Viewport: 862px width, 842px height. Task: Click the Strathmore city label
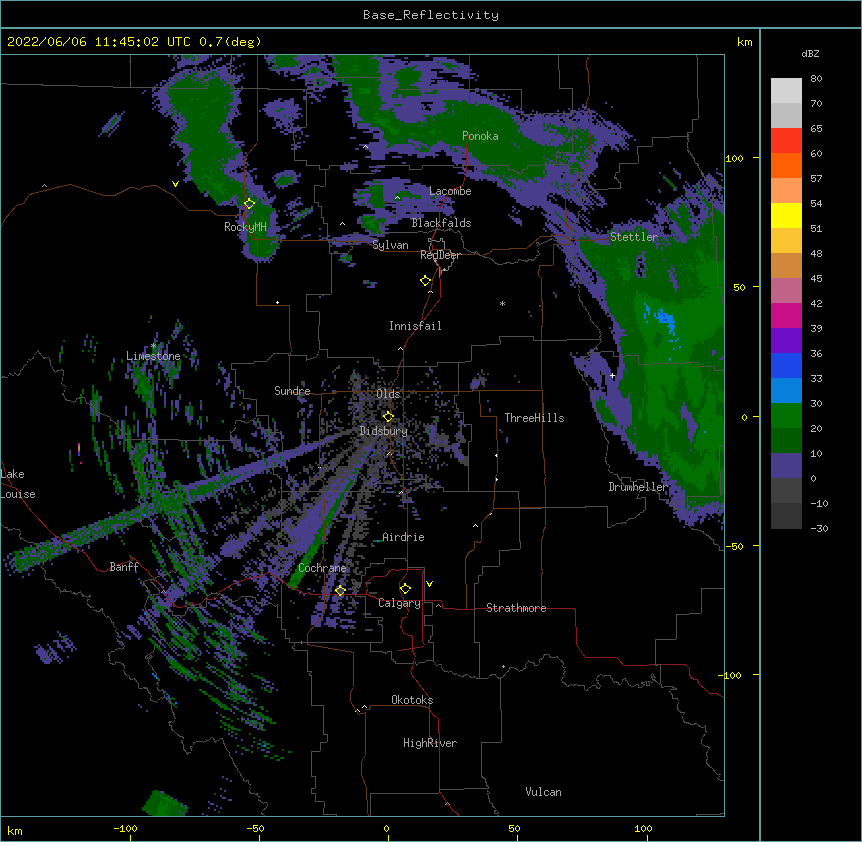point(516,608)
